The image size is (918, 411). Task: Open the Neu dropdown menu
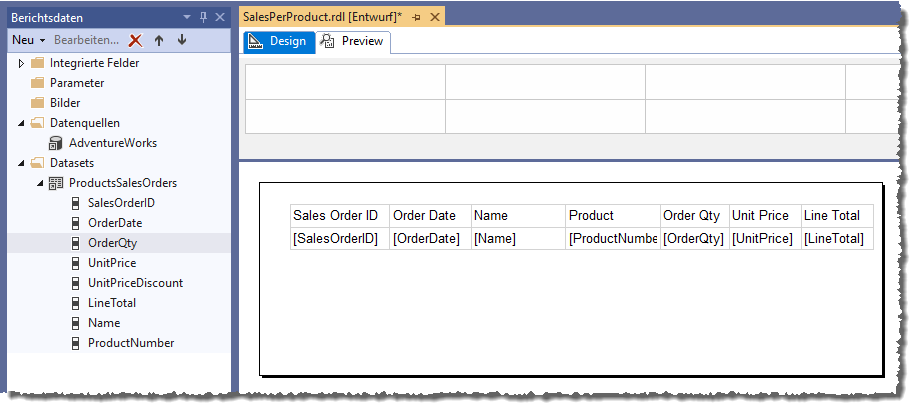tap(29, 40)
